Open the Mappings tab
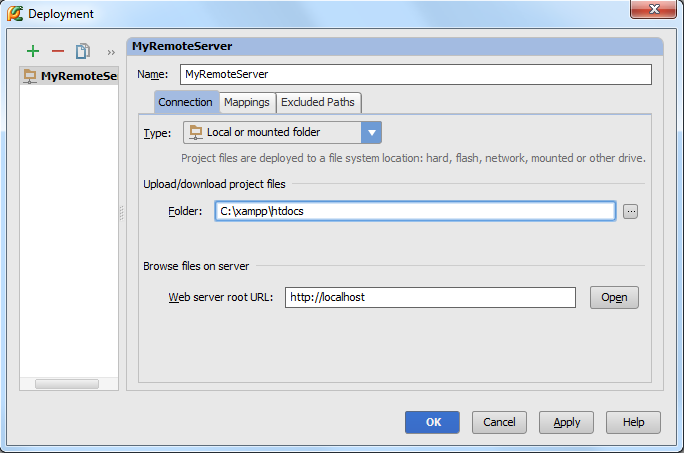This screenshot has width=684, height=453. (247, 102)
